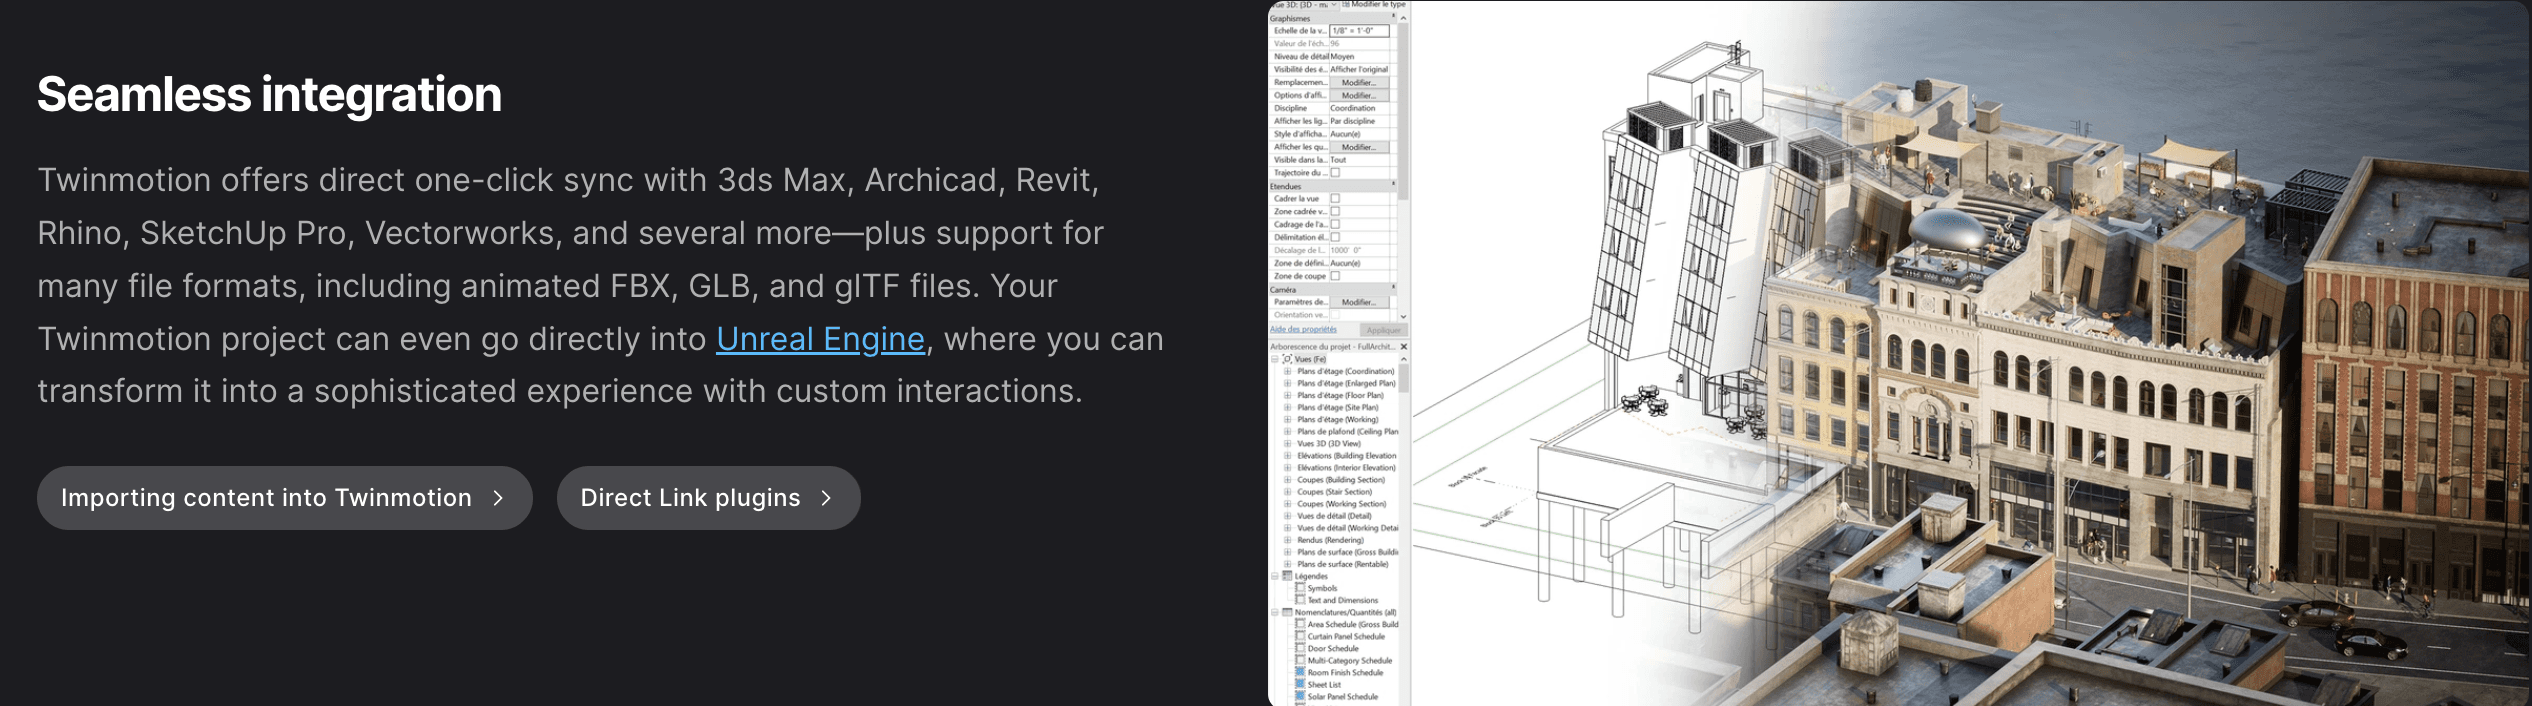Click Modifier le type at panel top
The height and width of the screenshot is (706, 2532).
coord(1374,5)
